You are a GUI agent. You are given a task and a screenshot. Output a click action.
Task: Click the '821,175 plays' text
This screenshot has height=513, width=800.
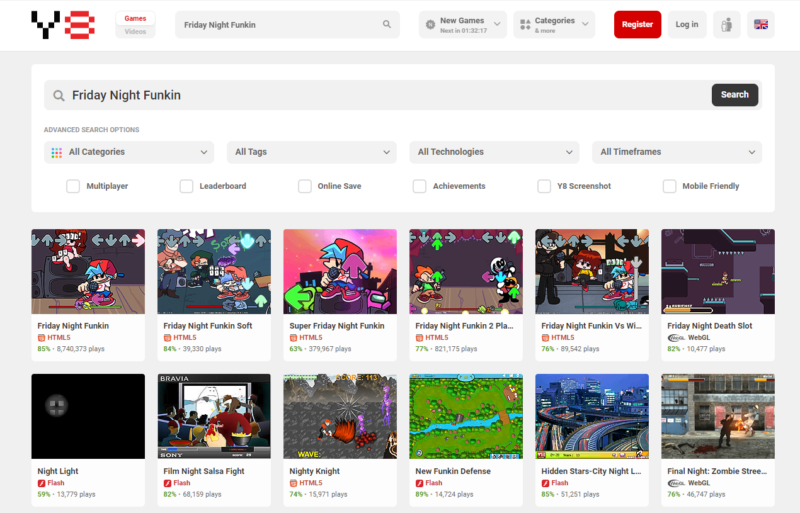click(x=456, y=349)
